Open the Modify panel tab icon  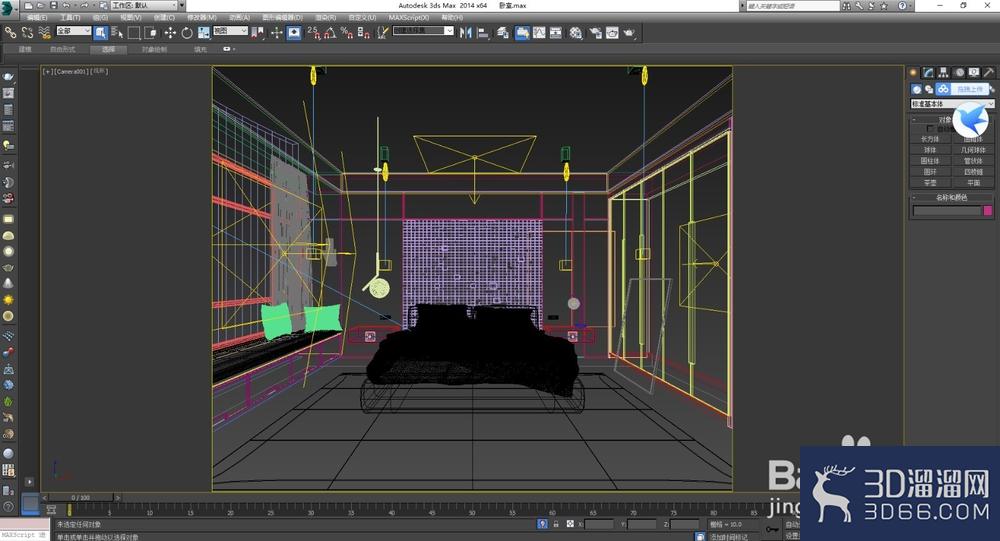[928, 72]
